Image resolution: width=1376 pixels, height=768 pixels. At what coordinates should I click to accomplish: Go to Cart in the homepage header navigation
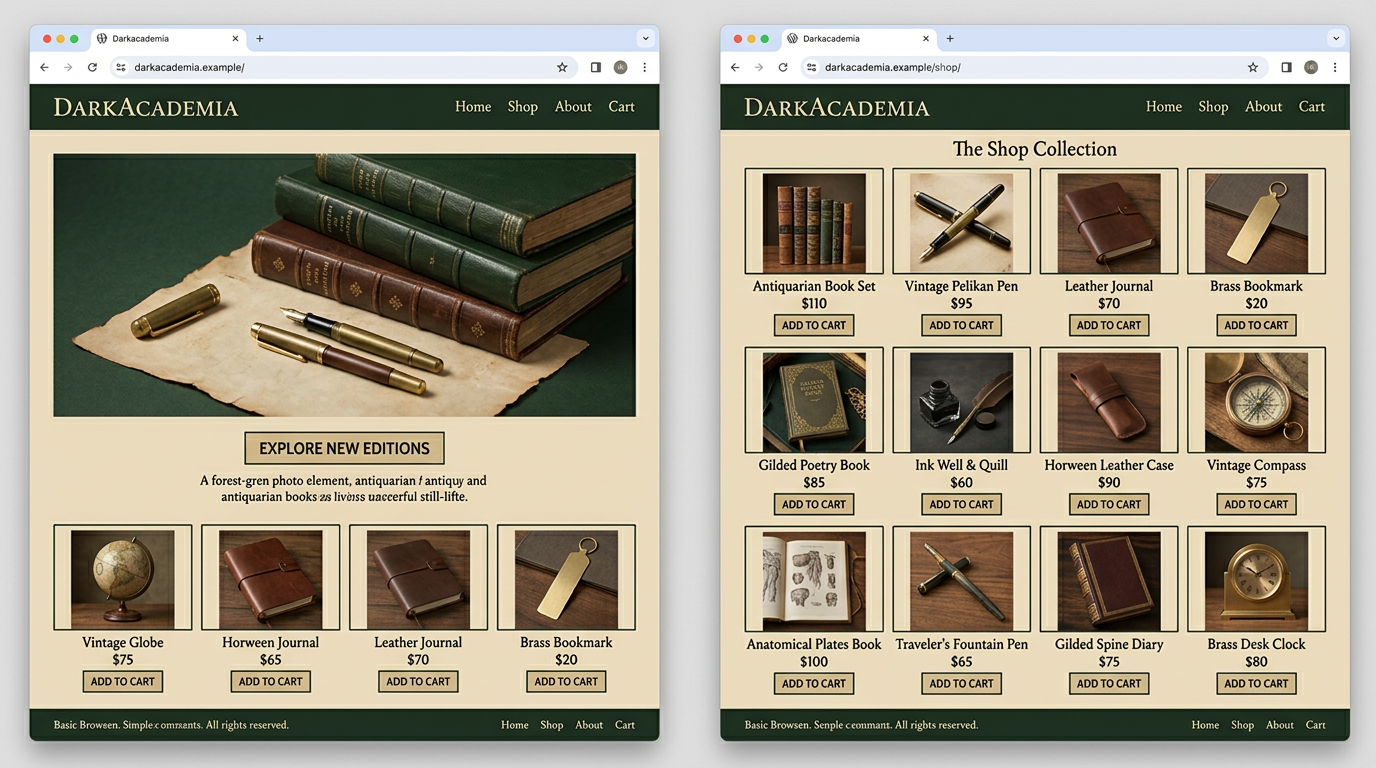point(621,107)
